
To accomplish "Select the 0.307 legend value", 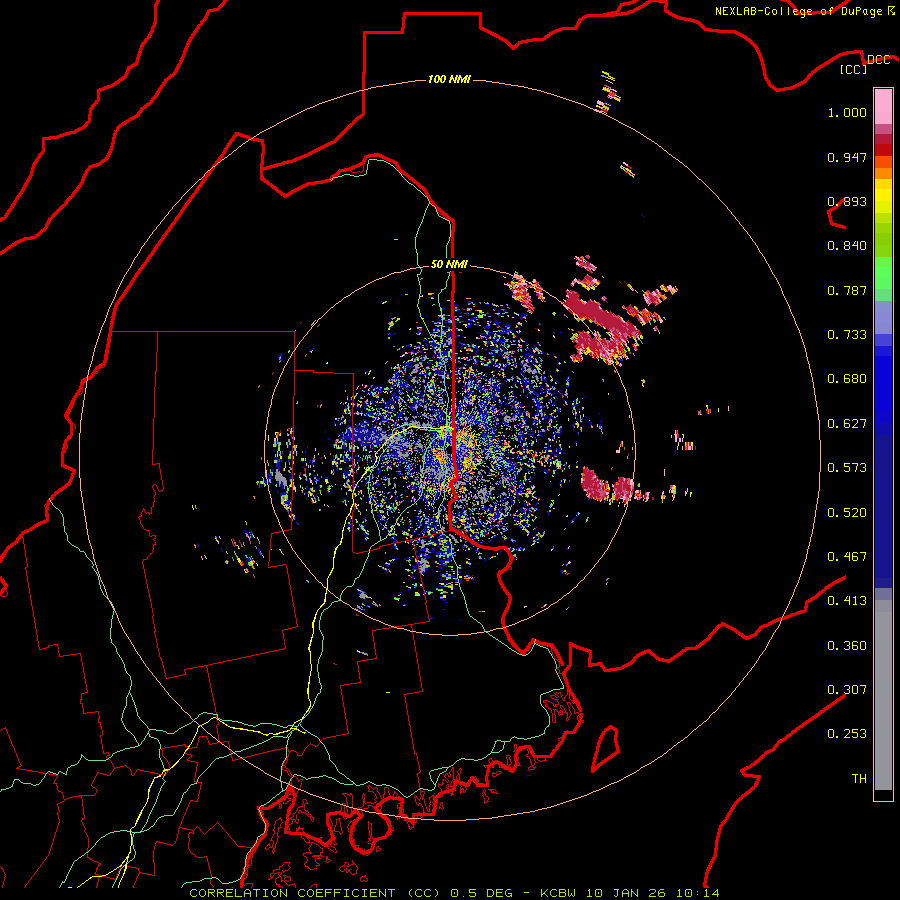I will 847,690.
